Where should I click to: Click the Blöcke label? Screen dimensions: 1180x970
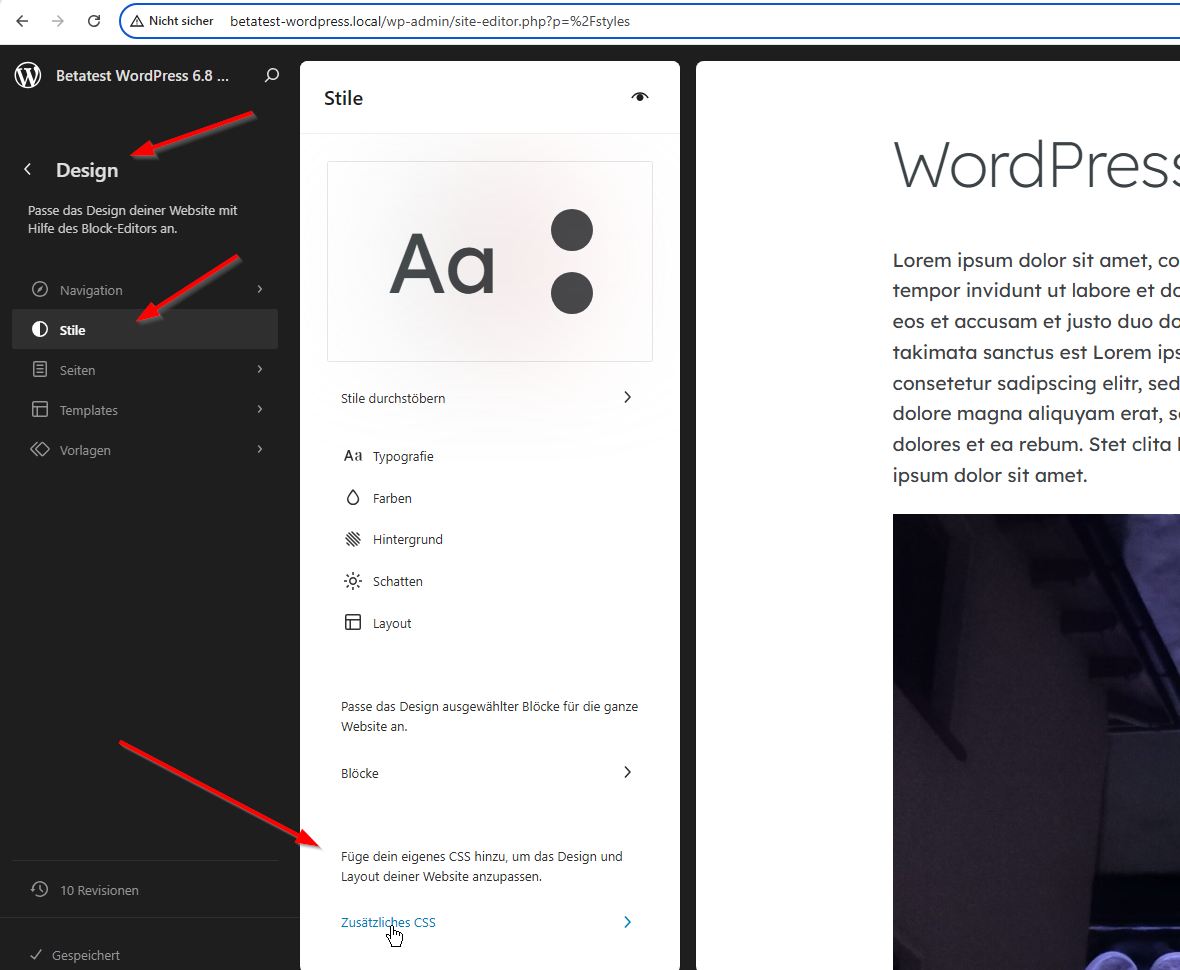[360, 773]
